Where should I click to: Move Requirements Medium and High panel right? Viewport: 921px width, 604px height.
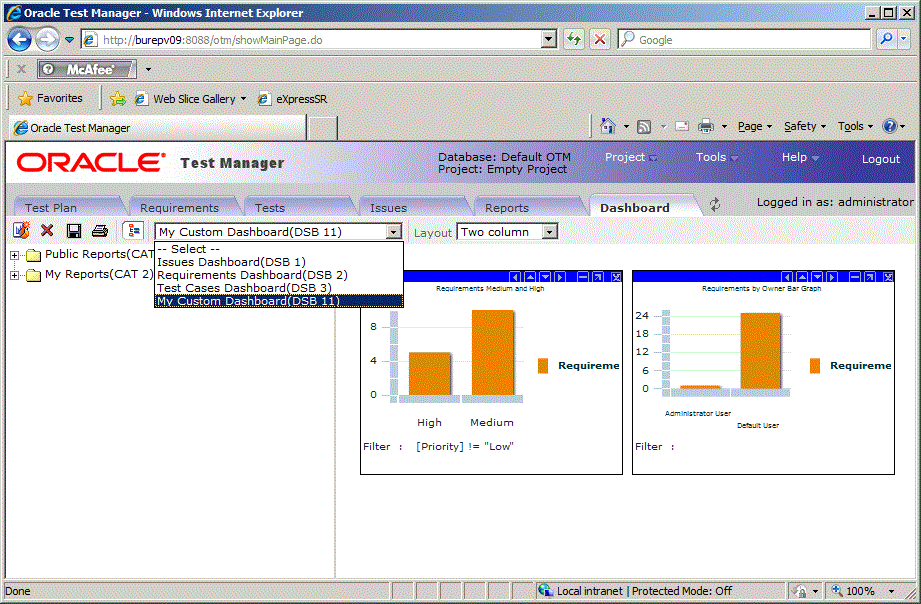click(560, 277)
